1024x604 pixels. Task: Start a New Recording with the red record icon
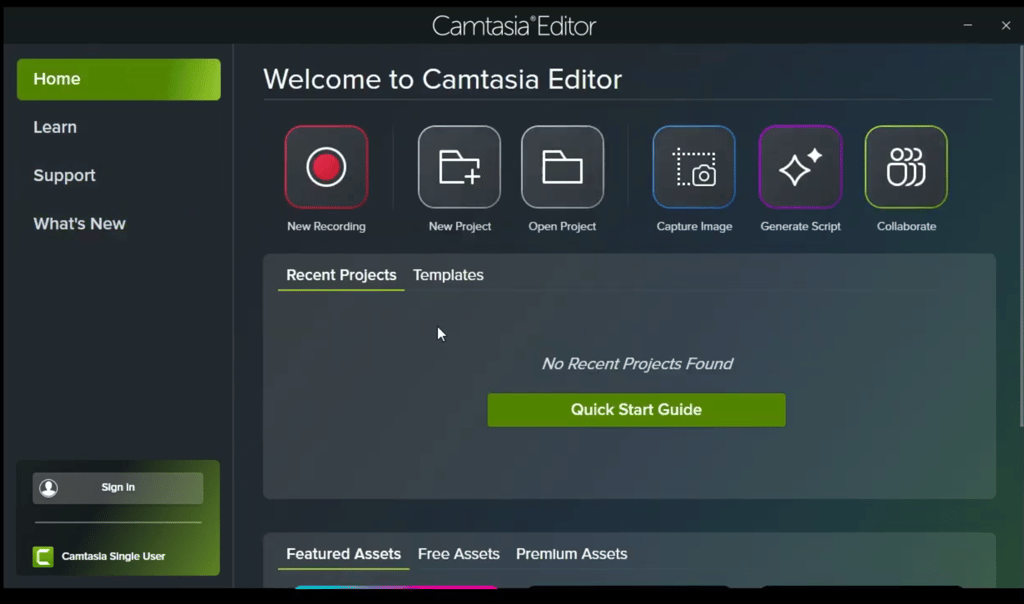tap(326, 167)
